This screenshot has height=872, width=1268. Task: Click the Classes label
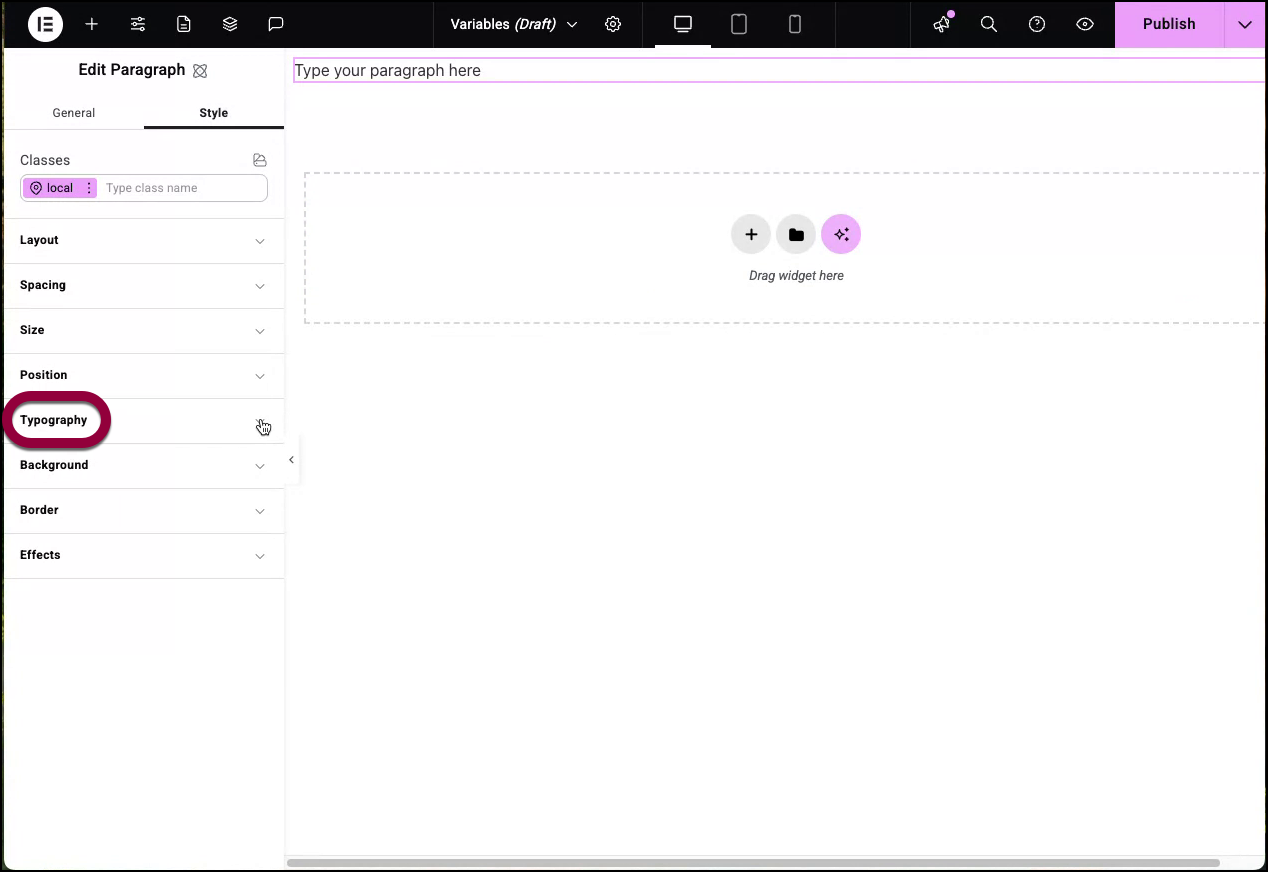[45, 160]
